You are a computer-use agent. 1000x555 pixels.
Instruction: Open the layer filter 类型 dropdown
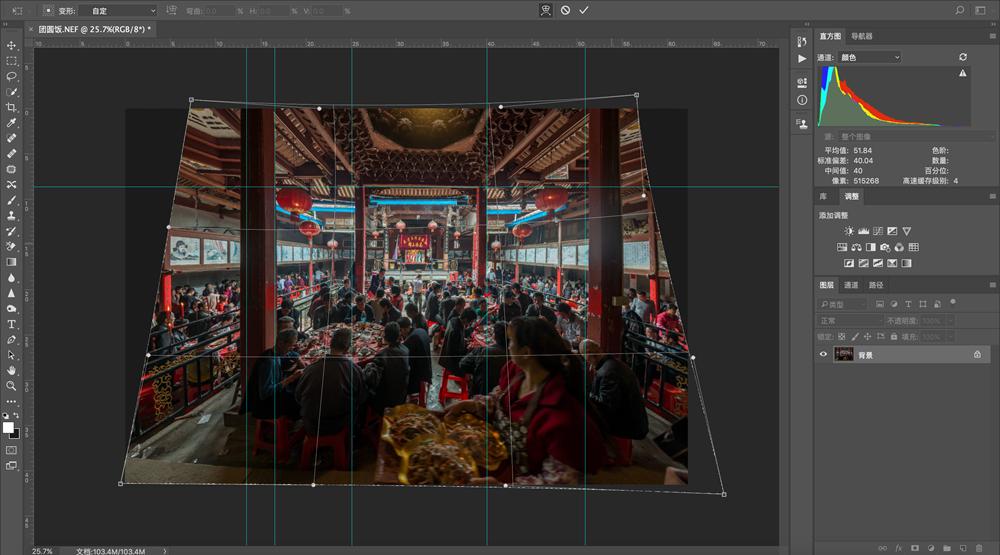[842, 304]
